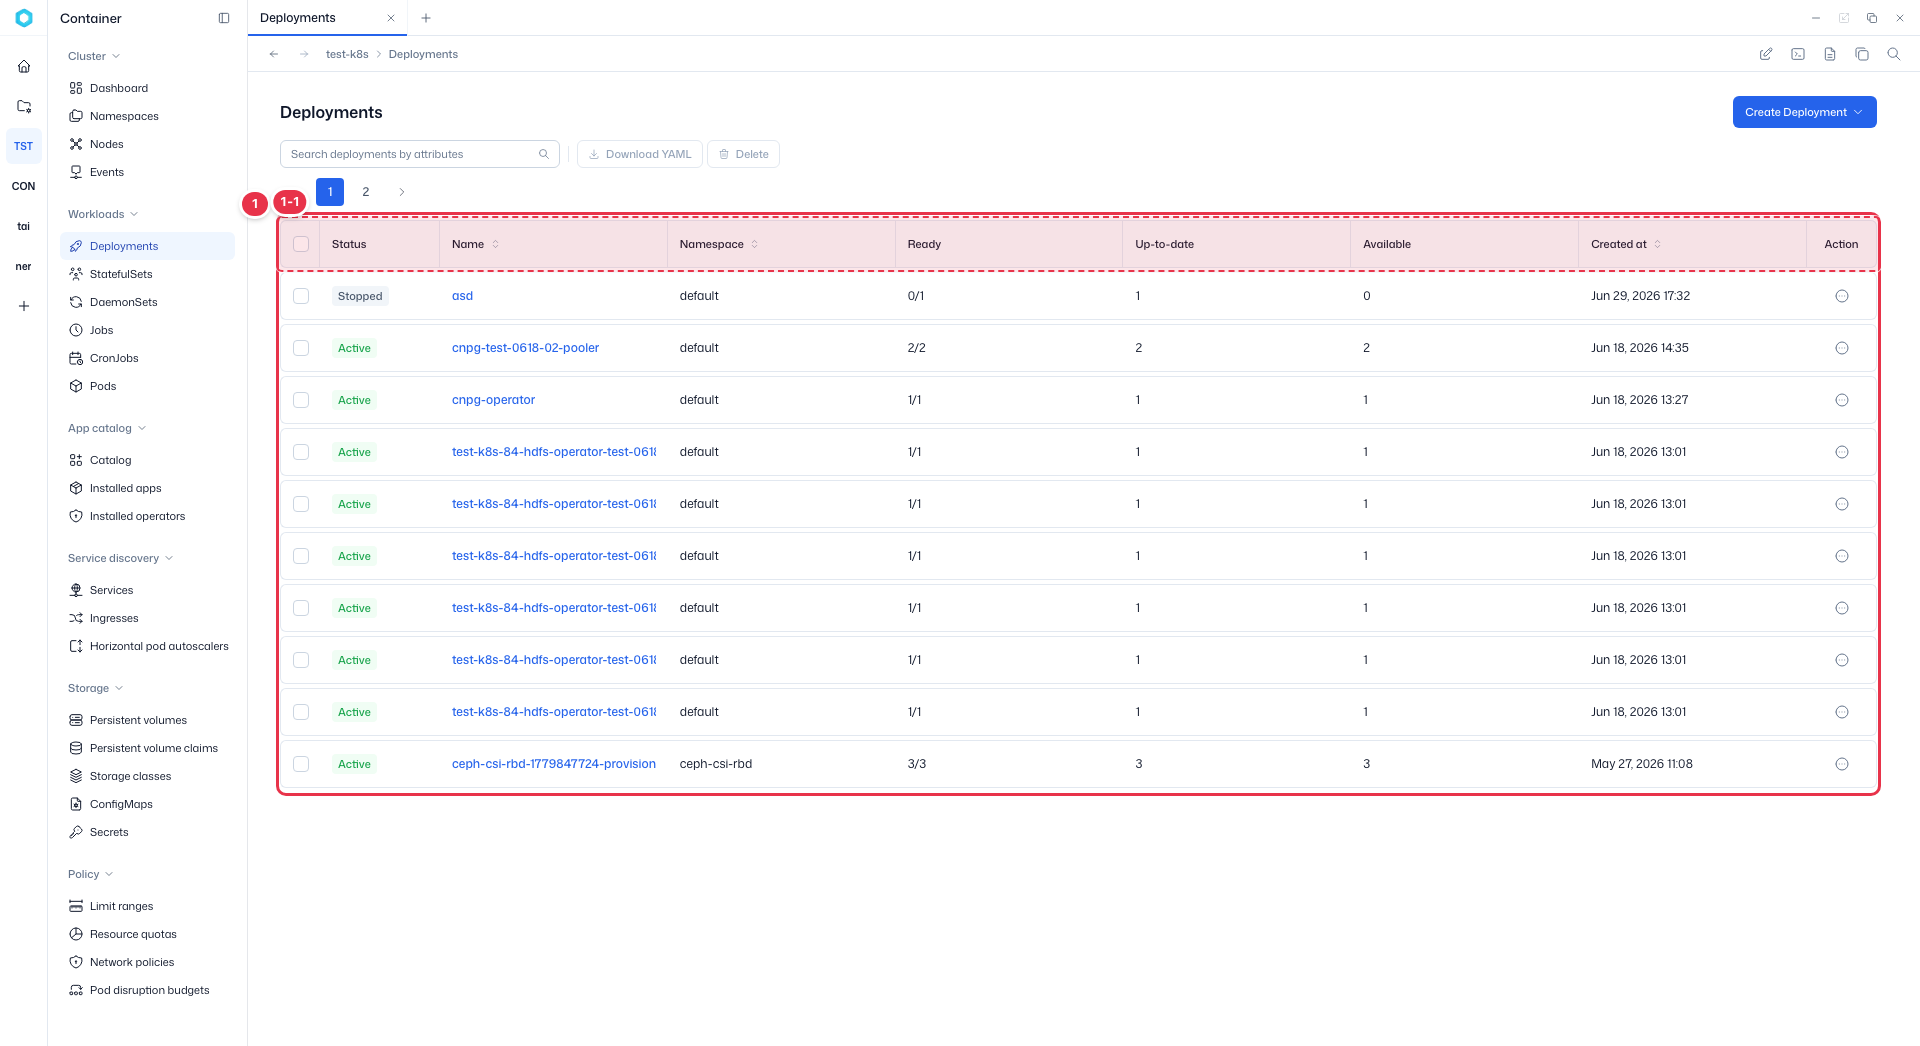This screenshot has width=1920, height=1046.
Task: Open action menu for asd deployment
Action: click(x=1841, y=296)
